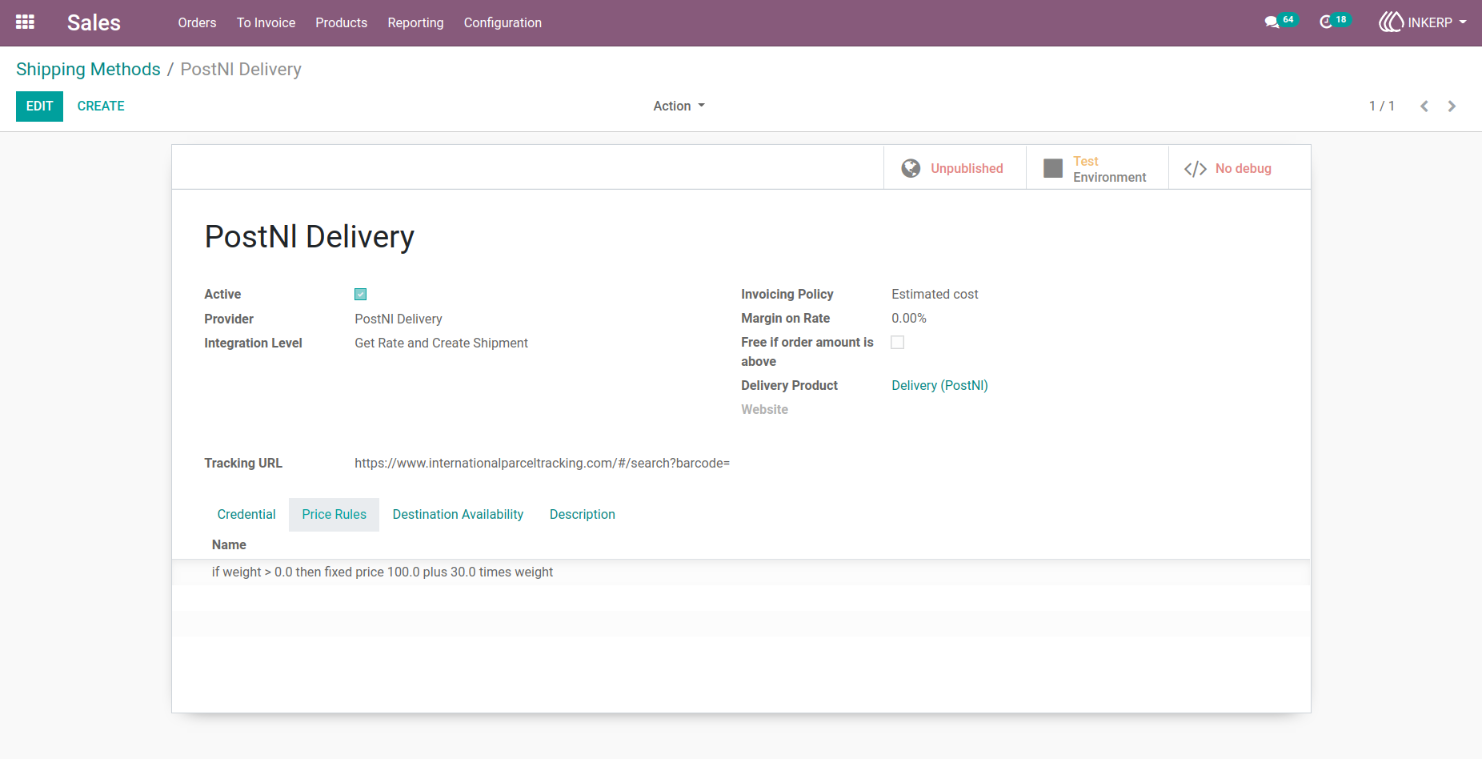1482x759 pixels.
Task: Click the globe Unpublished icon
Action: point(910,168)
